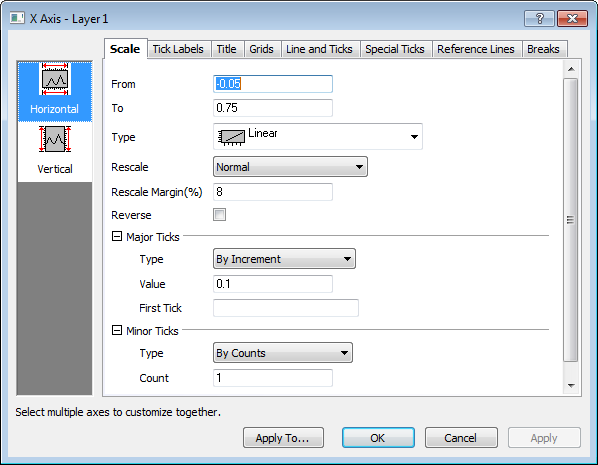Click the scroll up arrow
598x465 pixels.
[571, 69]
